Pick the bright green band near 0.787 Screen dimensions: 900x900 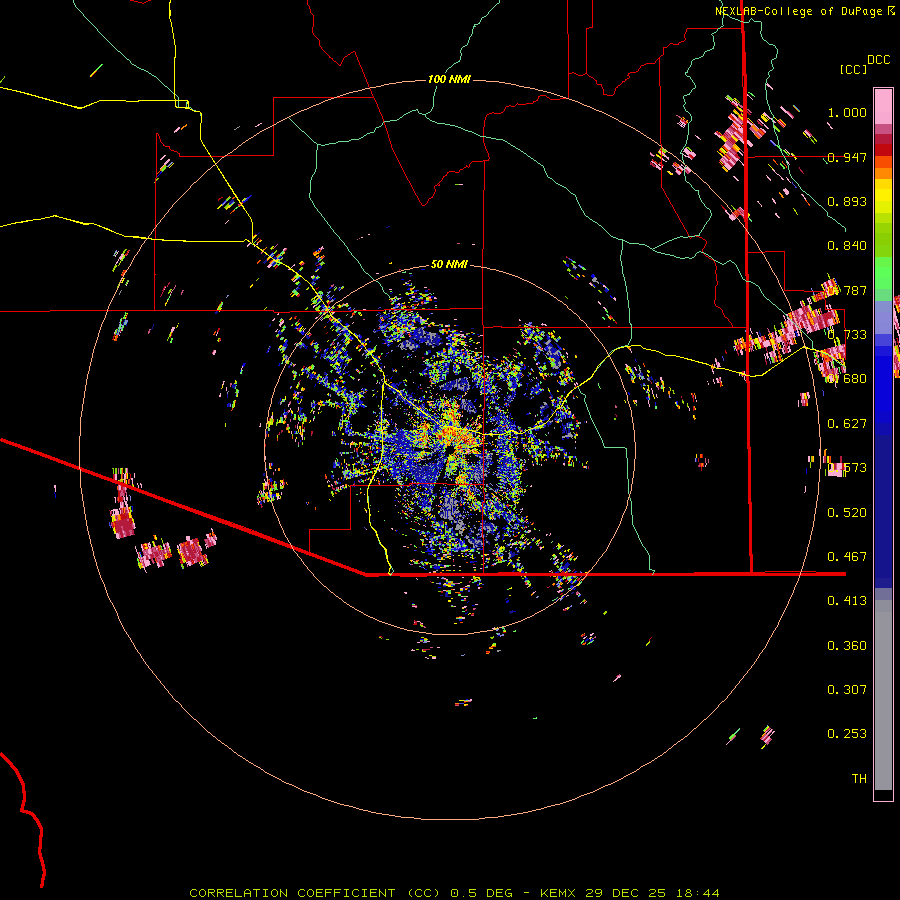click(x=883, y=279)
